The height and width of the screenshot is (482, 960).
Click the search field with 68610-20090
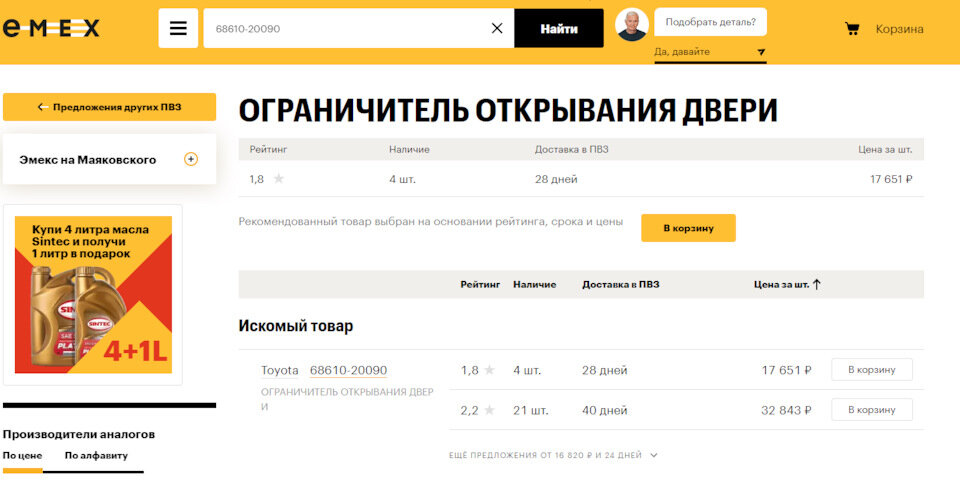point(359,28)
